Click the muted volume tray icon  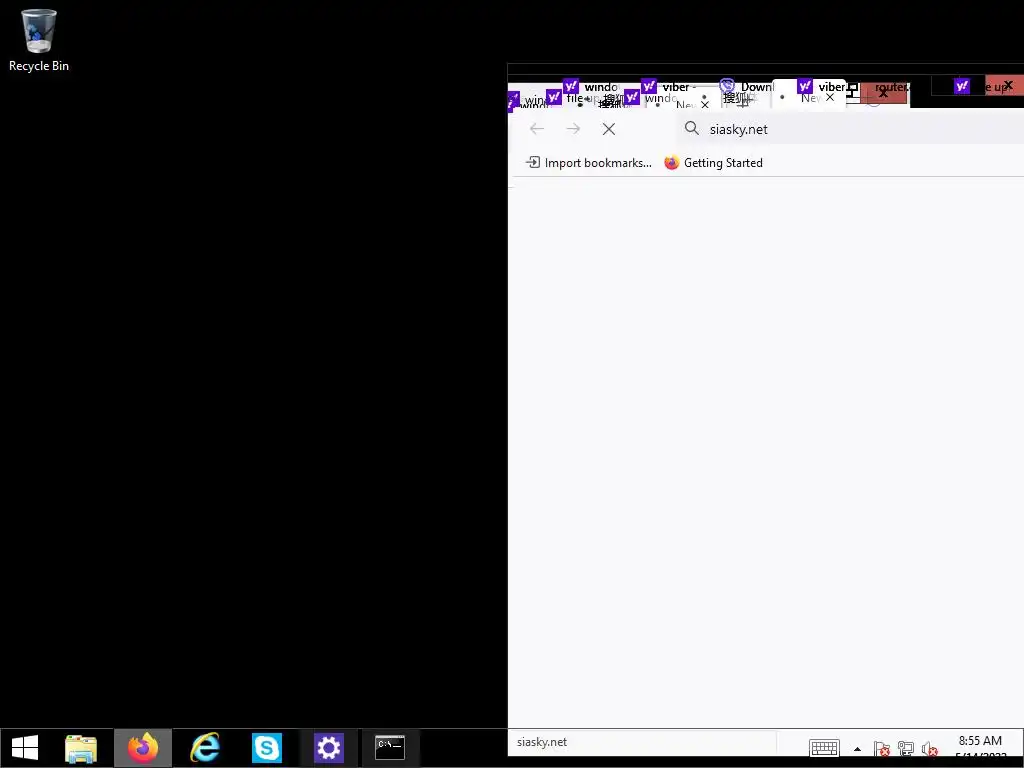pos(929,748)
